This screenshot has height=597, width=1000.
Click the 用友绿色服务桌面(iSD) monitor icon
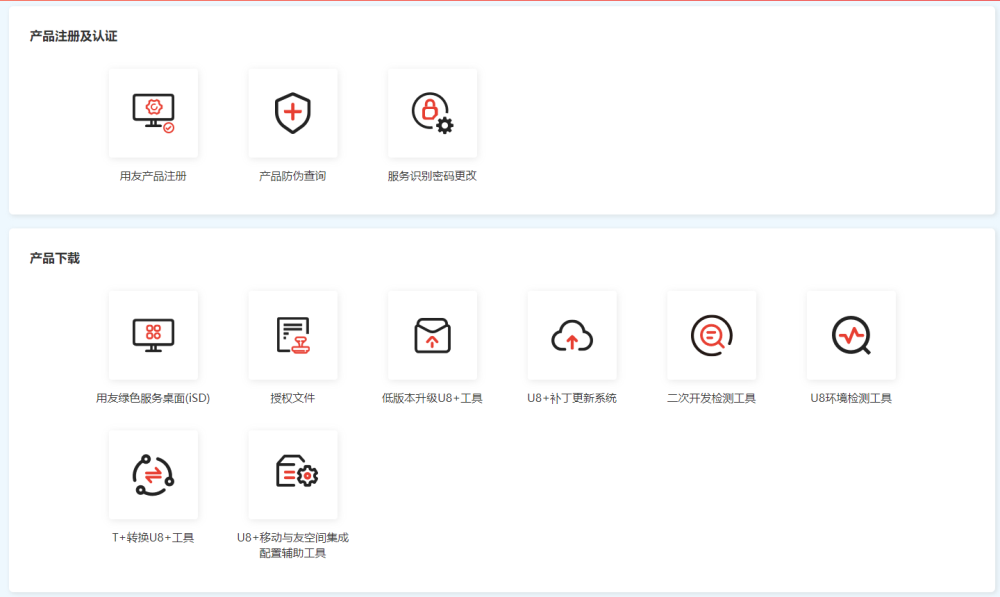coord(153,335)
